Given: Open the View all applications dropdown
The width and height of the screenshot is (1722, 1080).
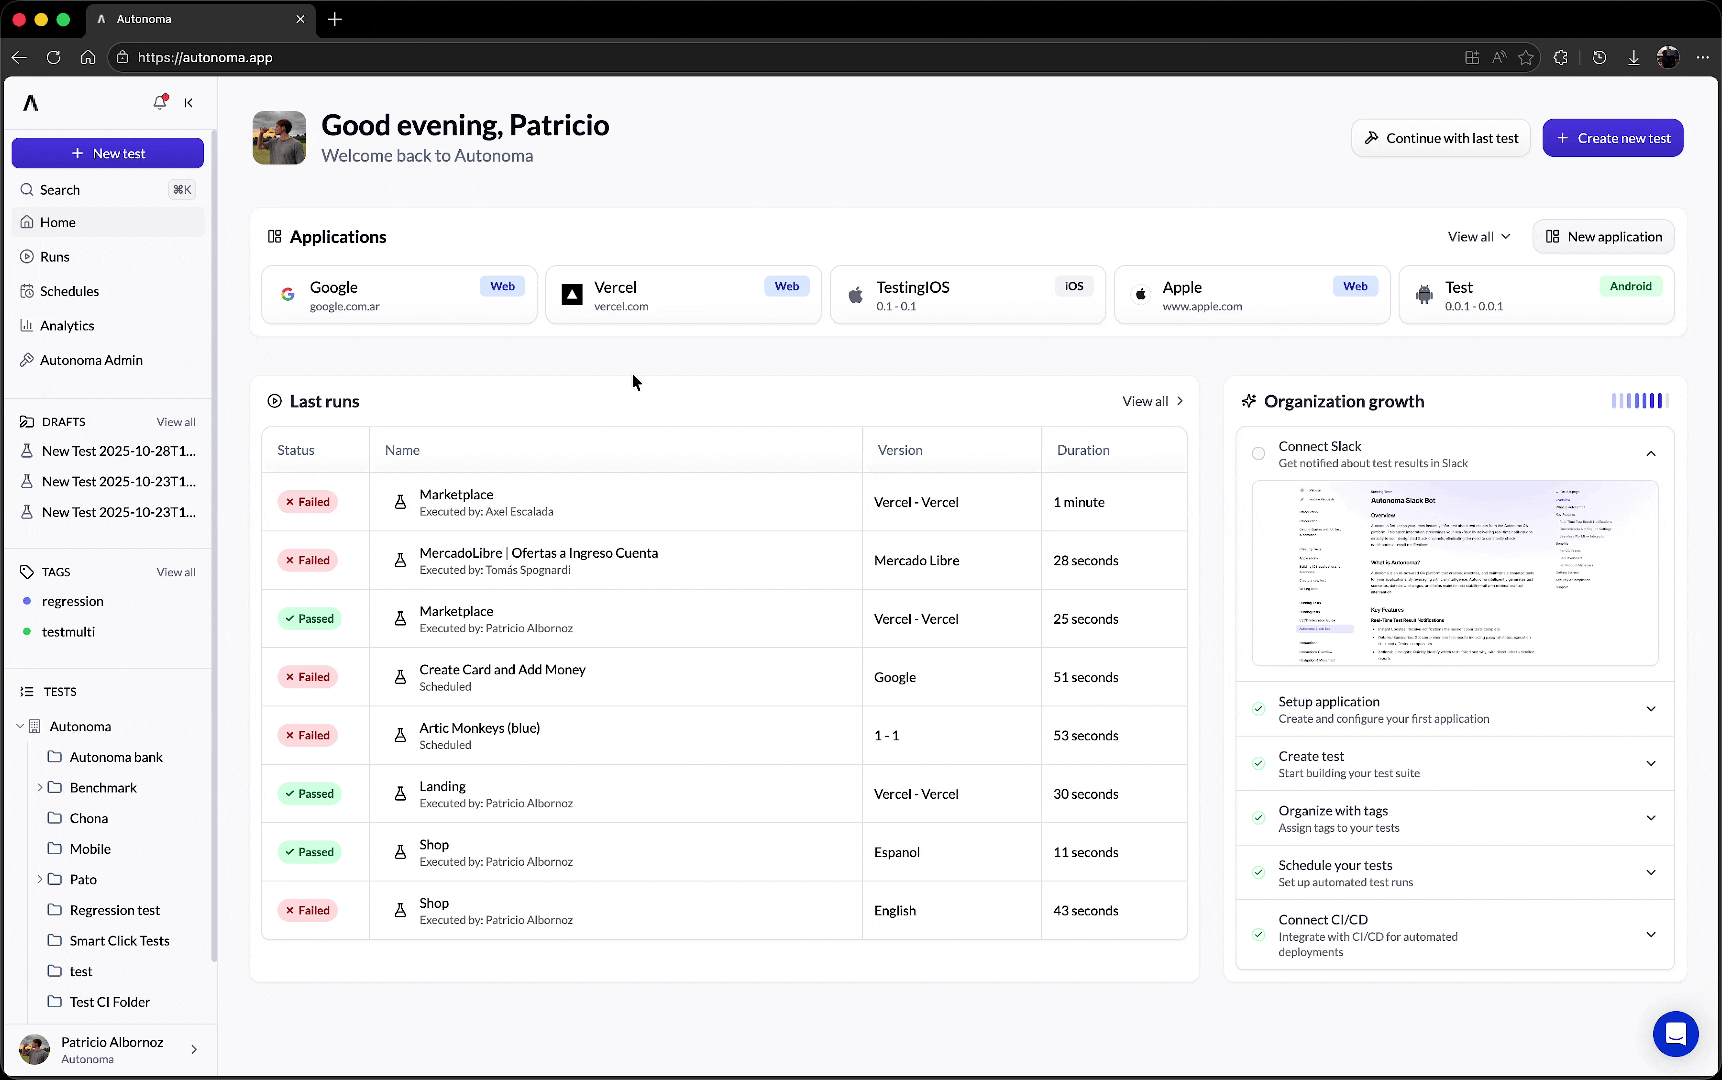Looking at the screenshot, I should (x=1479, y=236).
